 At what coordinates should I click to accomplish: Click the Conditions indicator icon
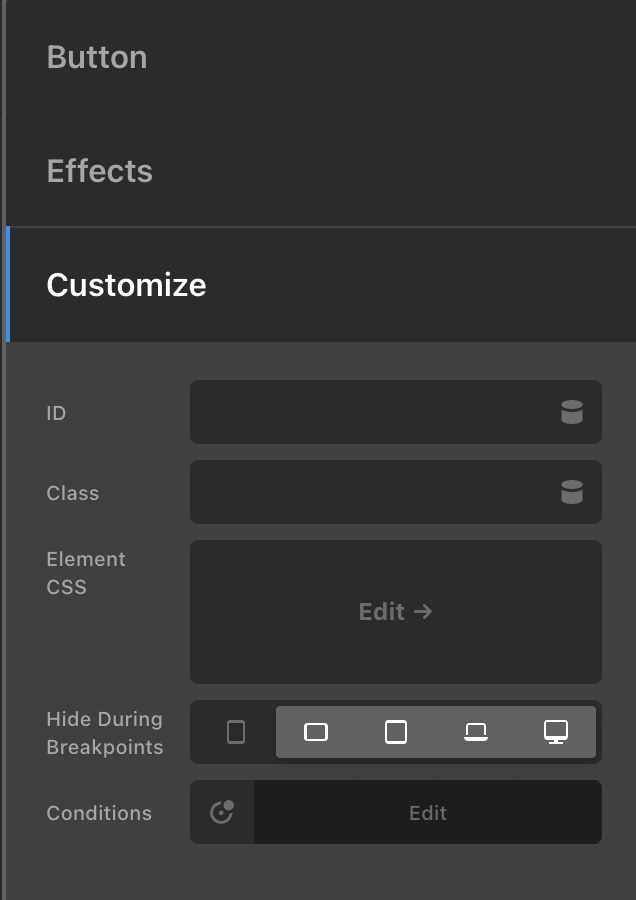tap(222, 812)
